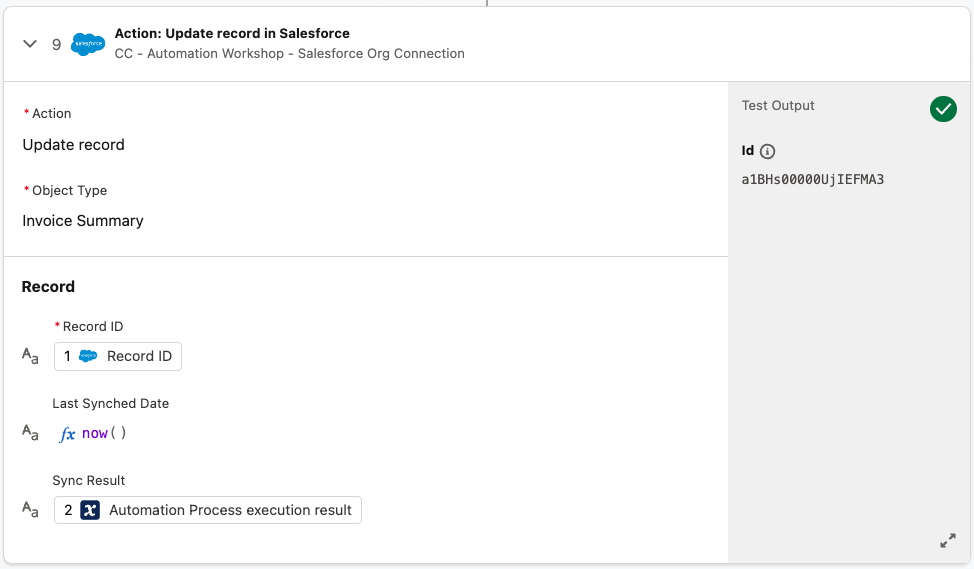Click the X icon in Sync Result pill

pos(90,510)
